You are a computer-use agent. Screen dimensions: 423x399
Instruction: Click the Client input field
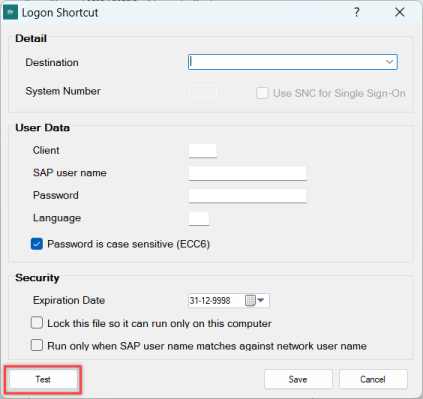[x=203, y=151]
